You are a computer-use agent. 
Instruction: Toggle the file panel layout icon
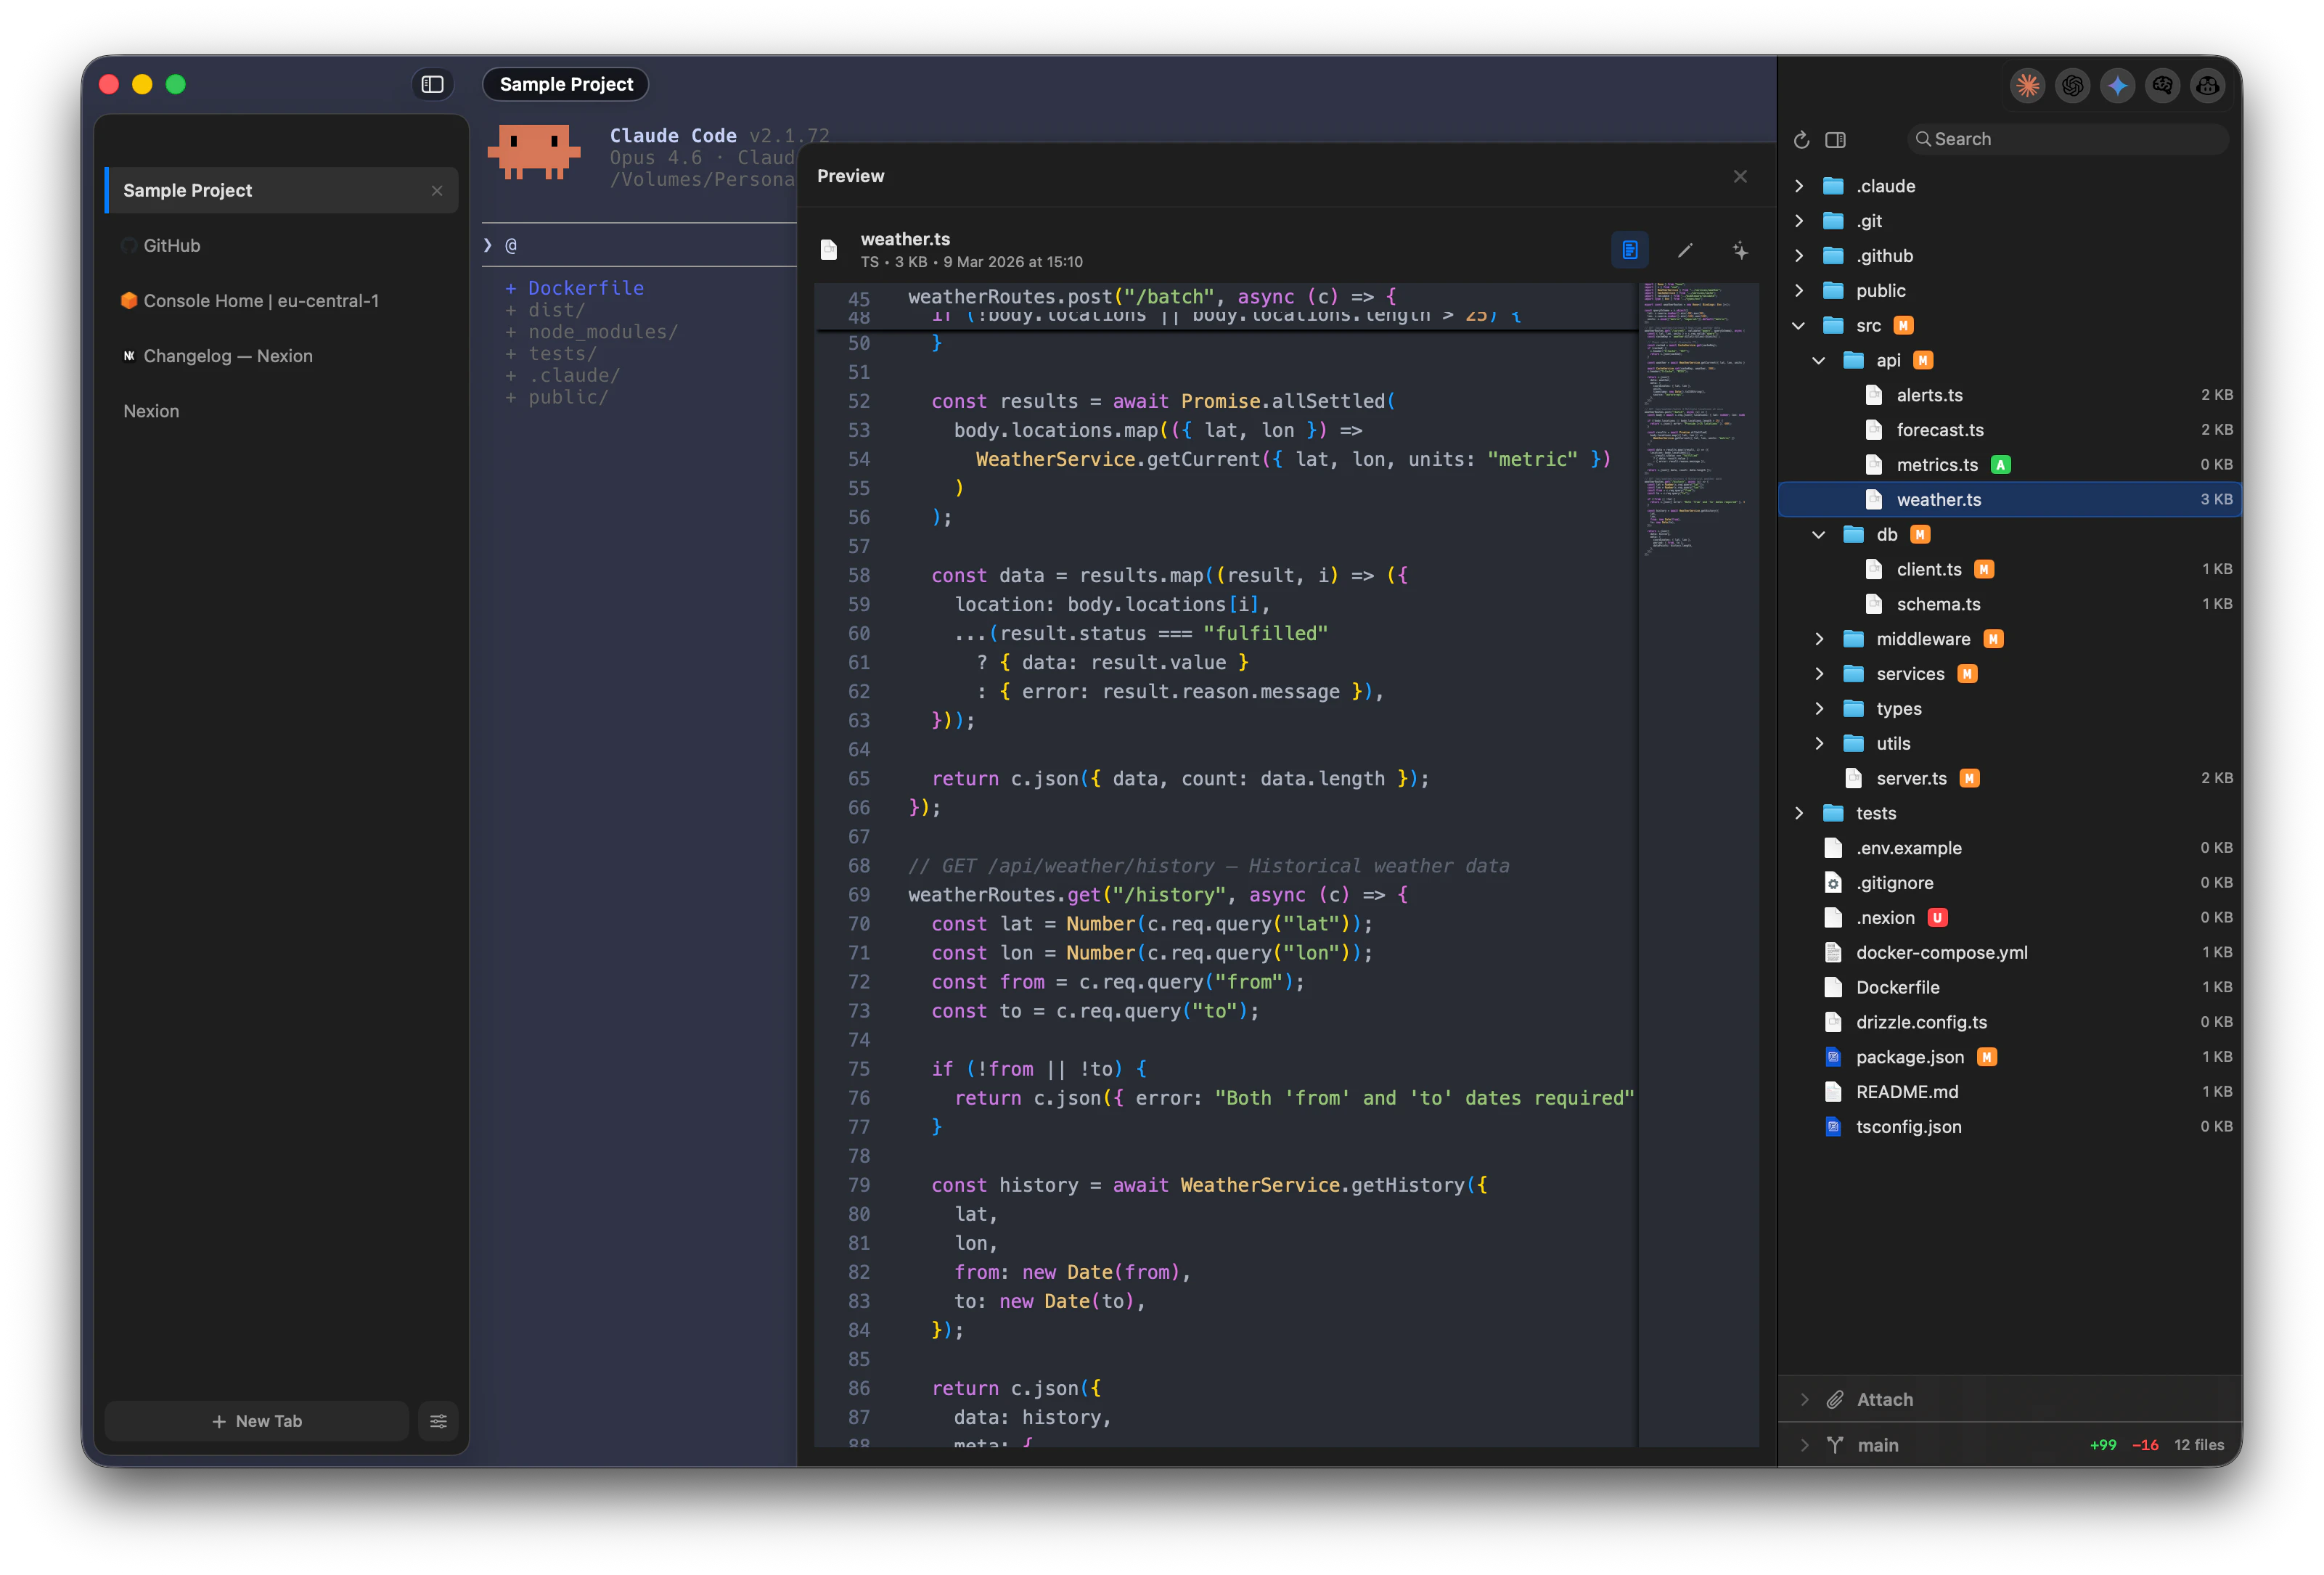(x=1835, y=140)
